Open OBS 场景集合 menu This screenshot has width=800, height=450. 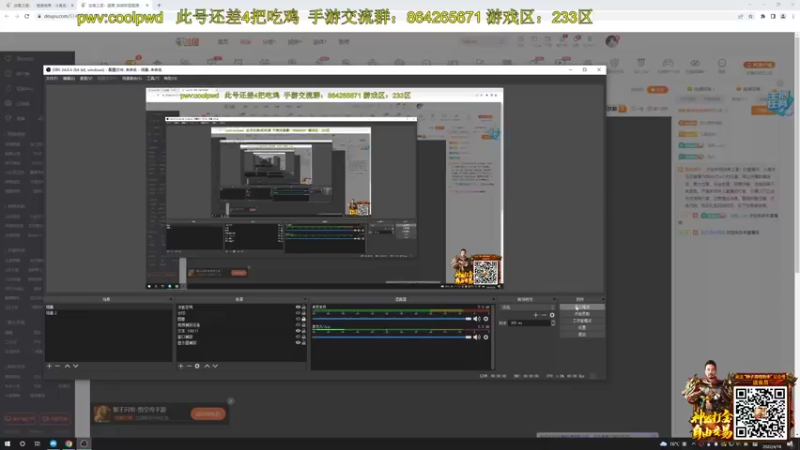(x=132, y=79)
